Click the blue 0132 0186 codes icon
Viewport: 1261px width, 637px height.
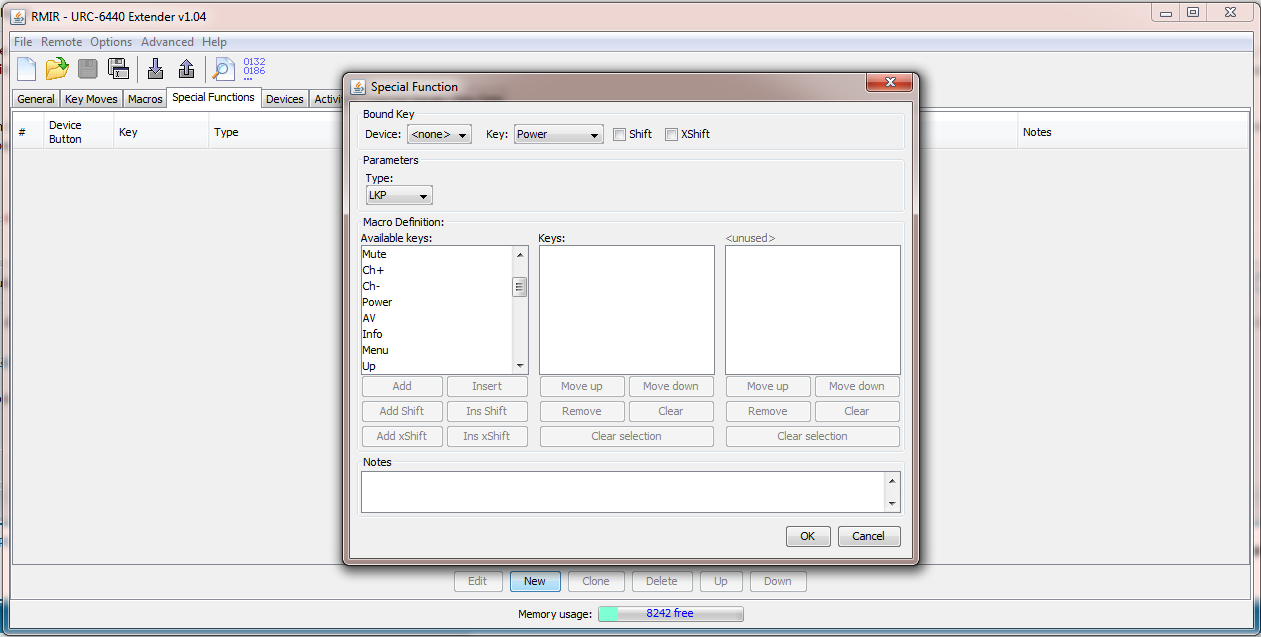[254, 68]
